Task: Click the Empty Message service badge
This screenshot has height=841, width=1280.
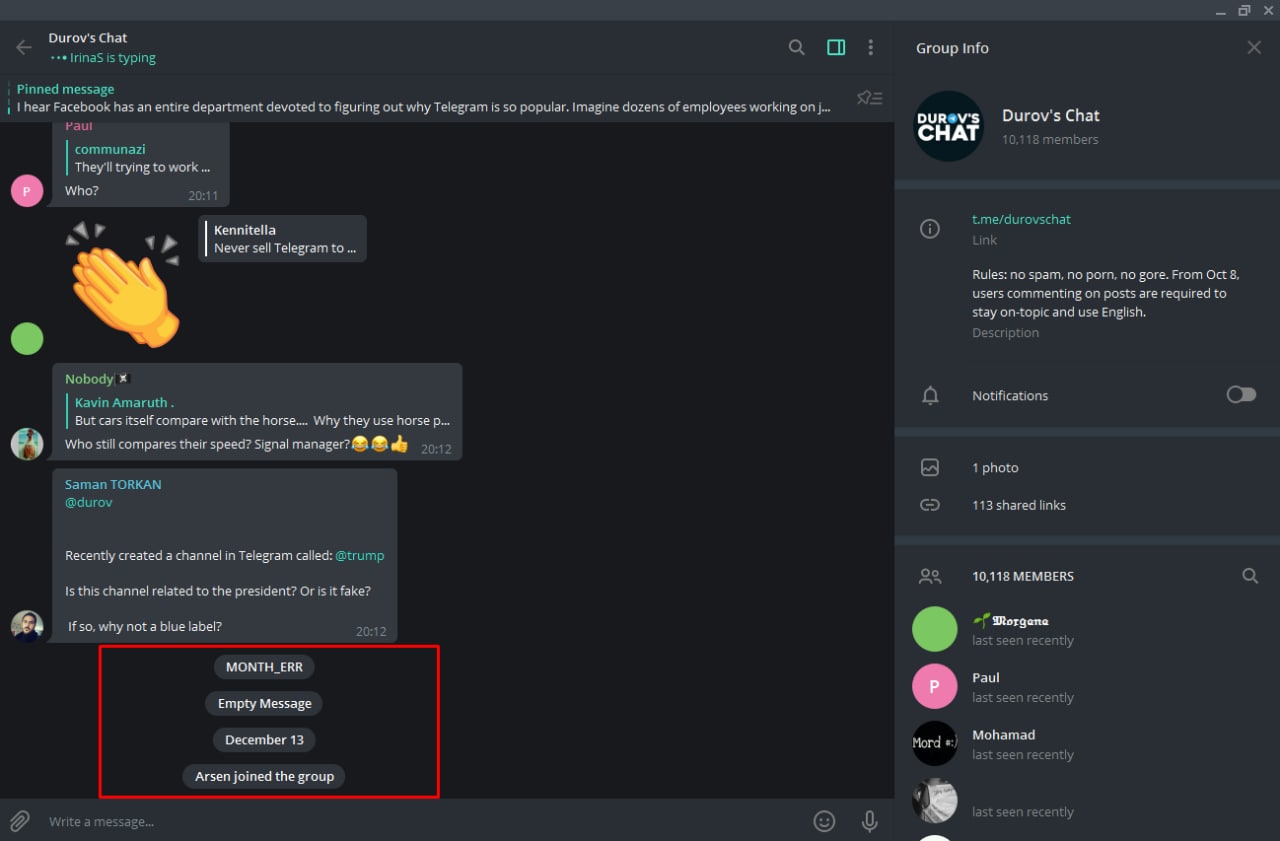Action: click(264, 703)
